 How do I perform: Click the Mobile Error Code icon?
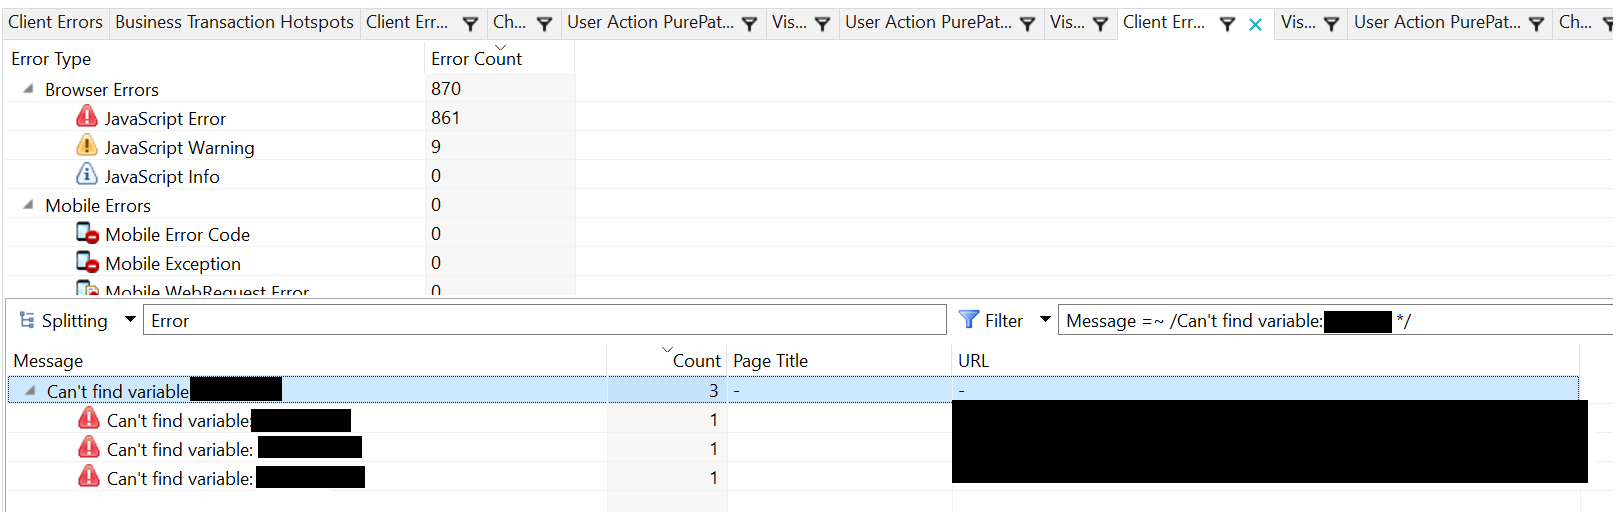[87, 234]
